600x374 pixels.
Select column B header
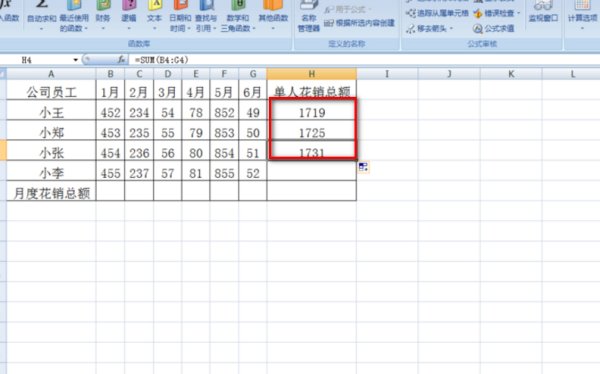pyautogui.click(x=110, y=74)
